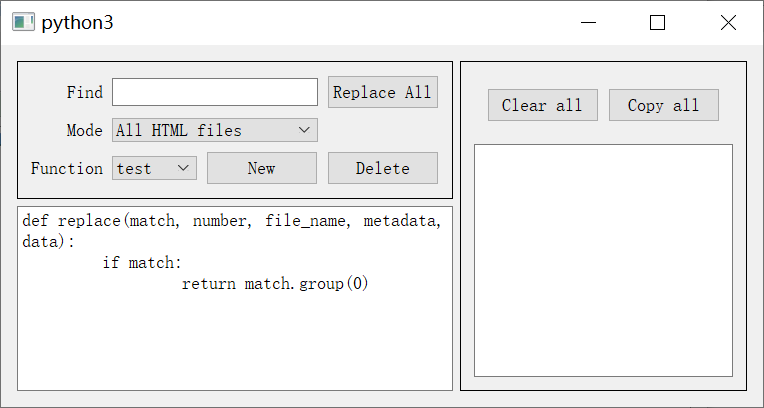
Task: Close the python3 window
Action: pos(728,22)
